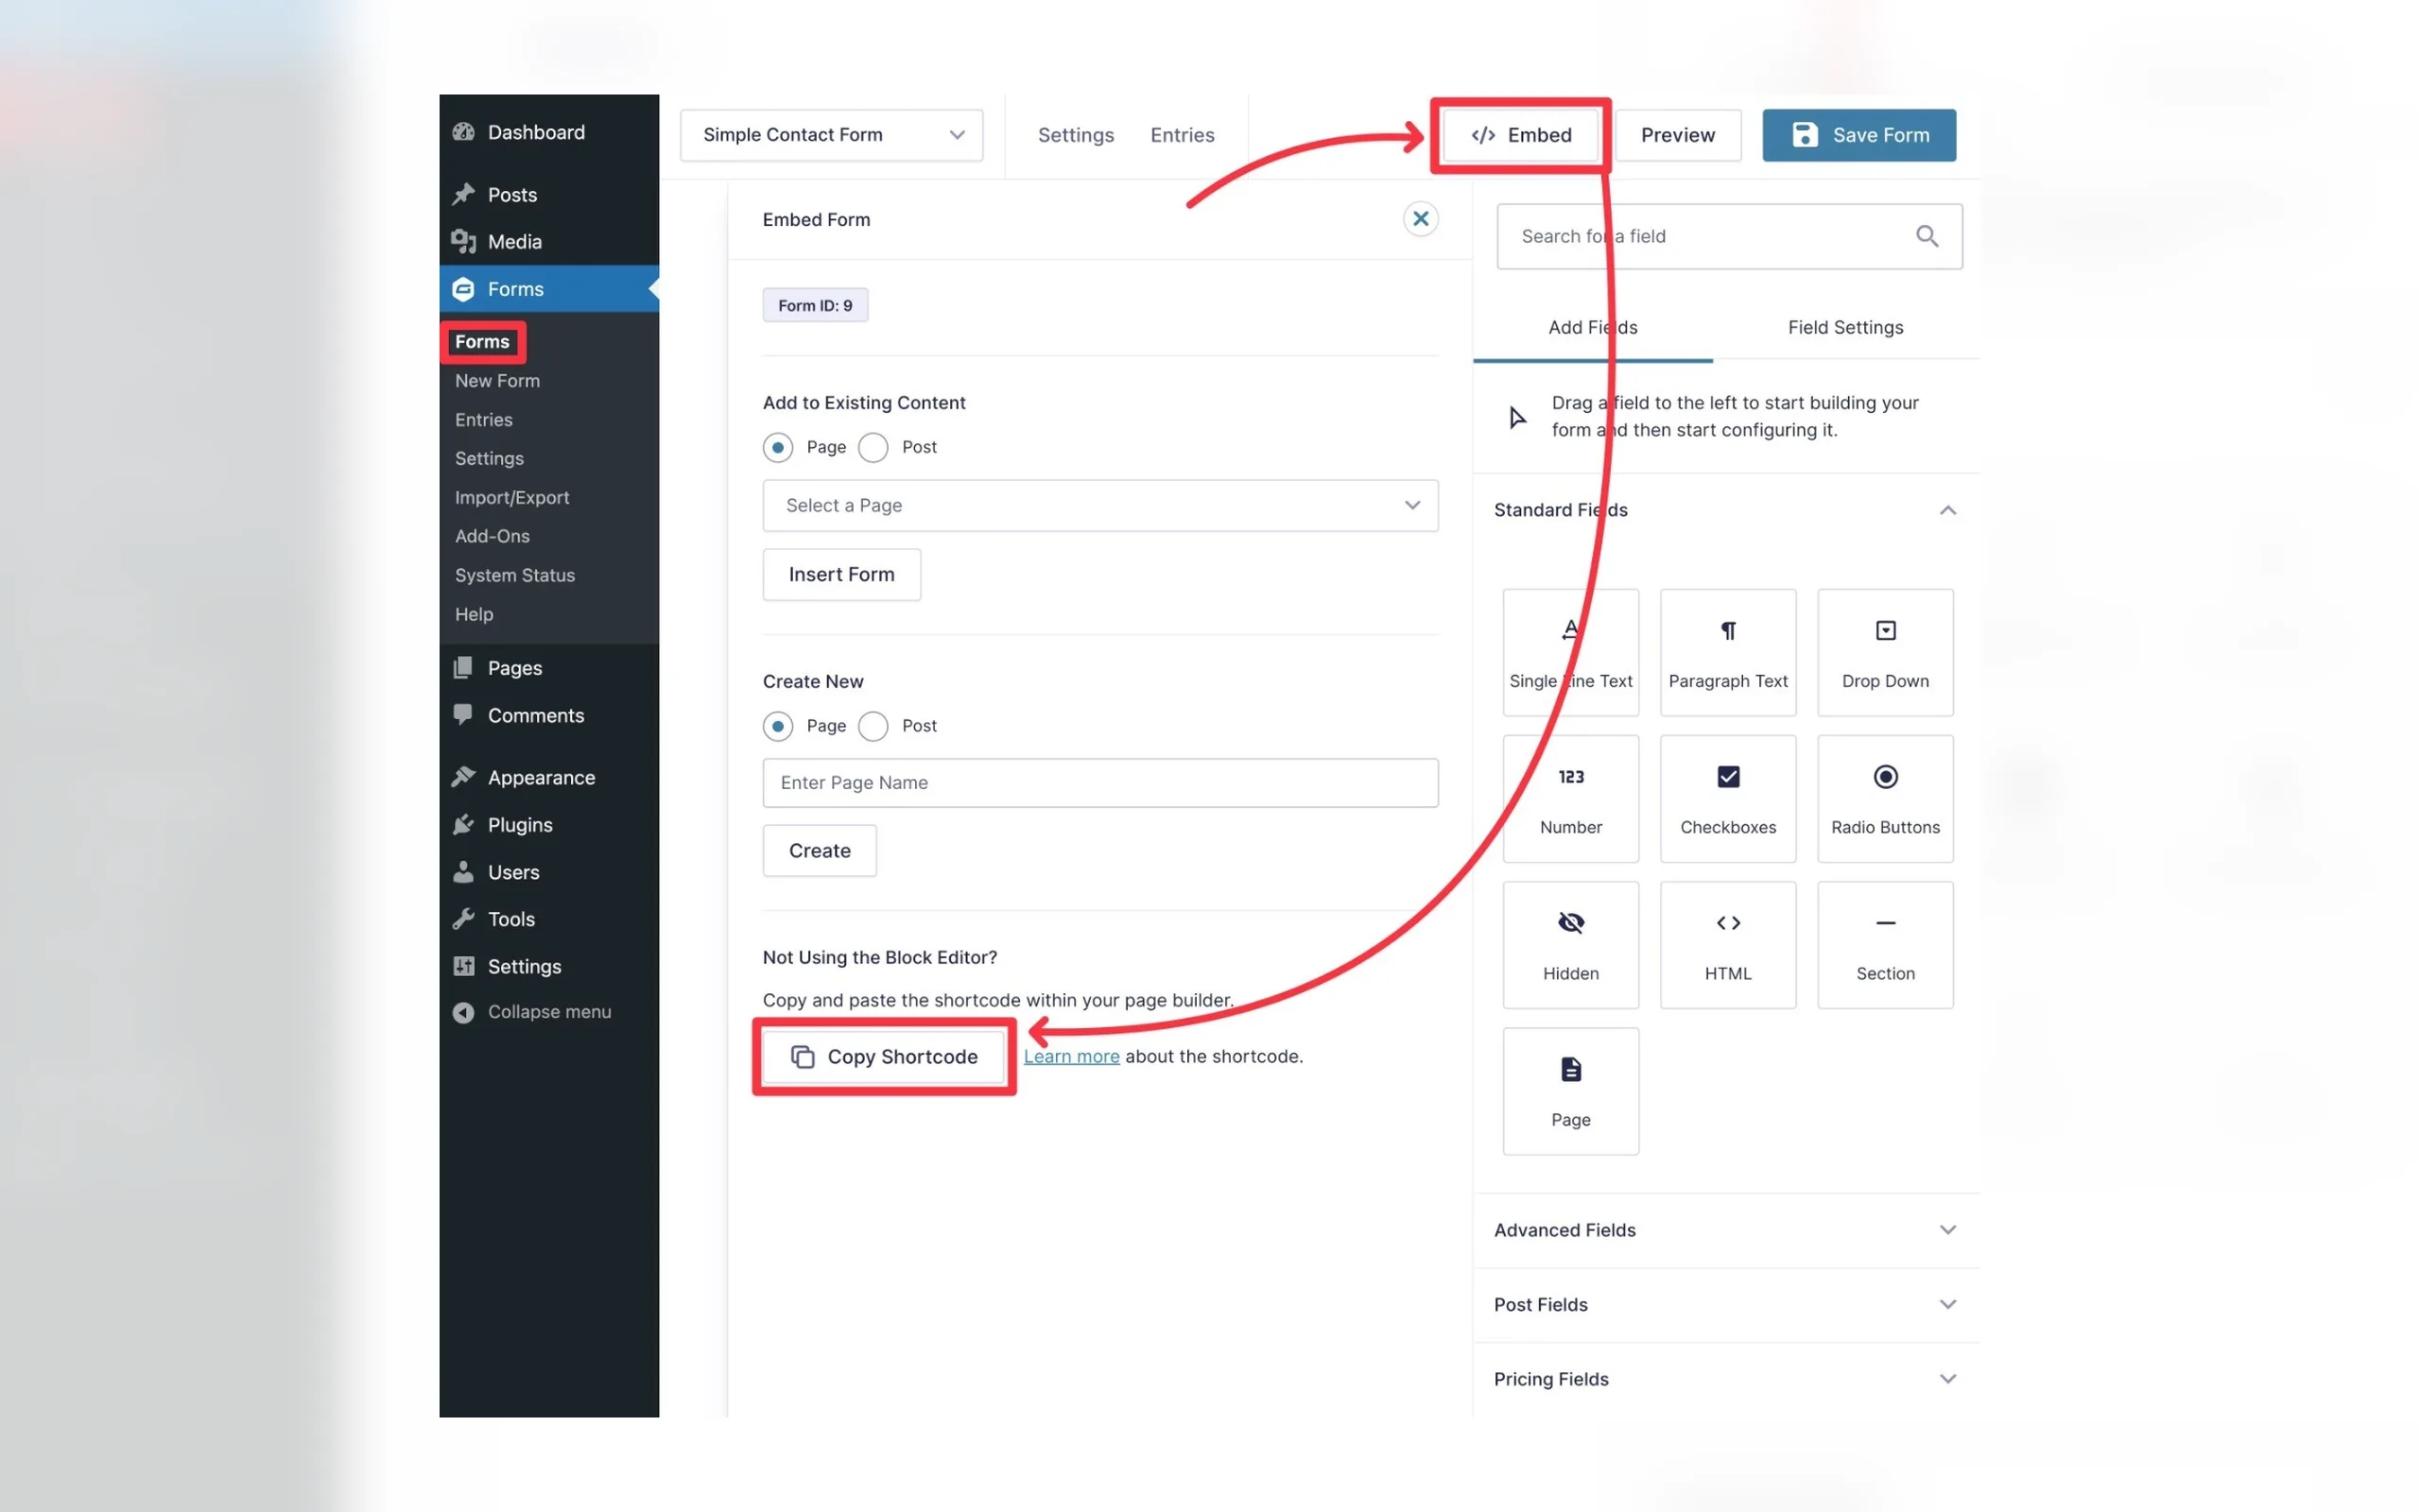Switch to the Add Fields tab
Image resolution: width=2420 pixels, height=1512 pixels.
[1593, 327]
